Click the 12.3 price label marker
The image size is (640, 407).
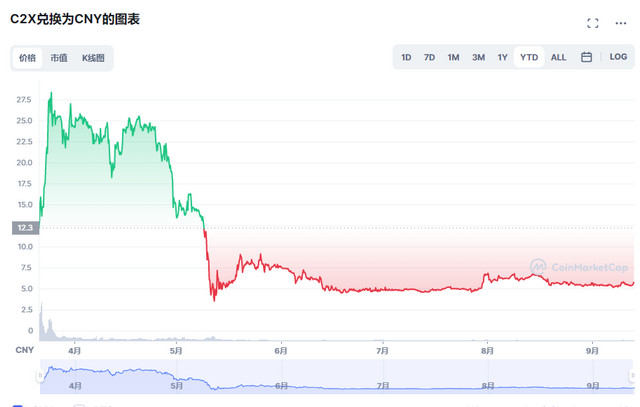click(x=25, y=228)
